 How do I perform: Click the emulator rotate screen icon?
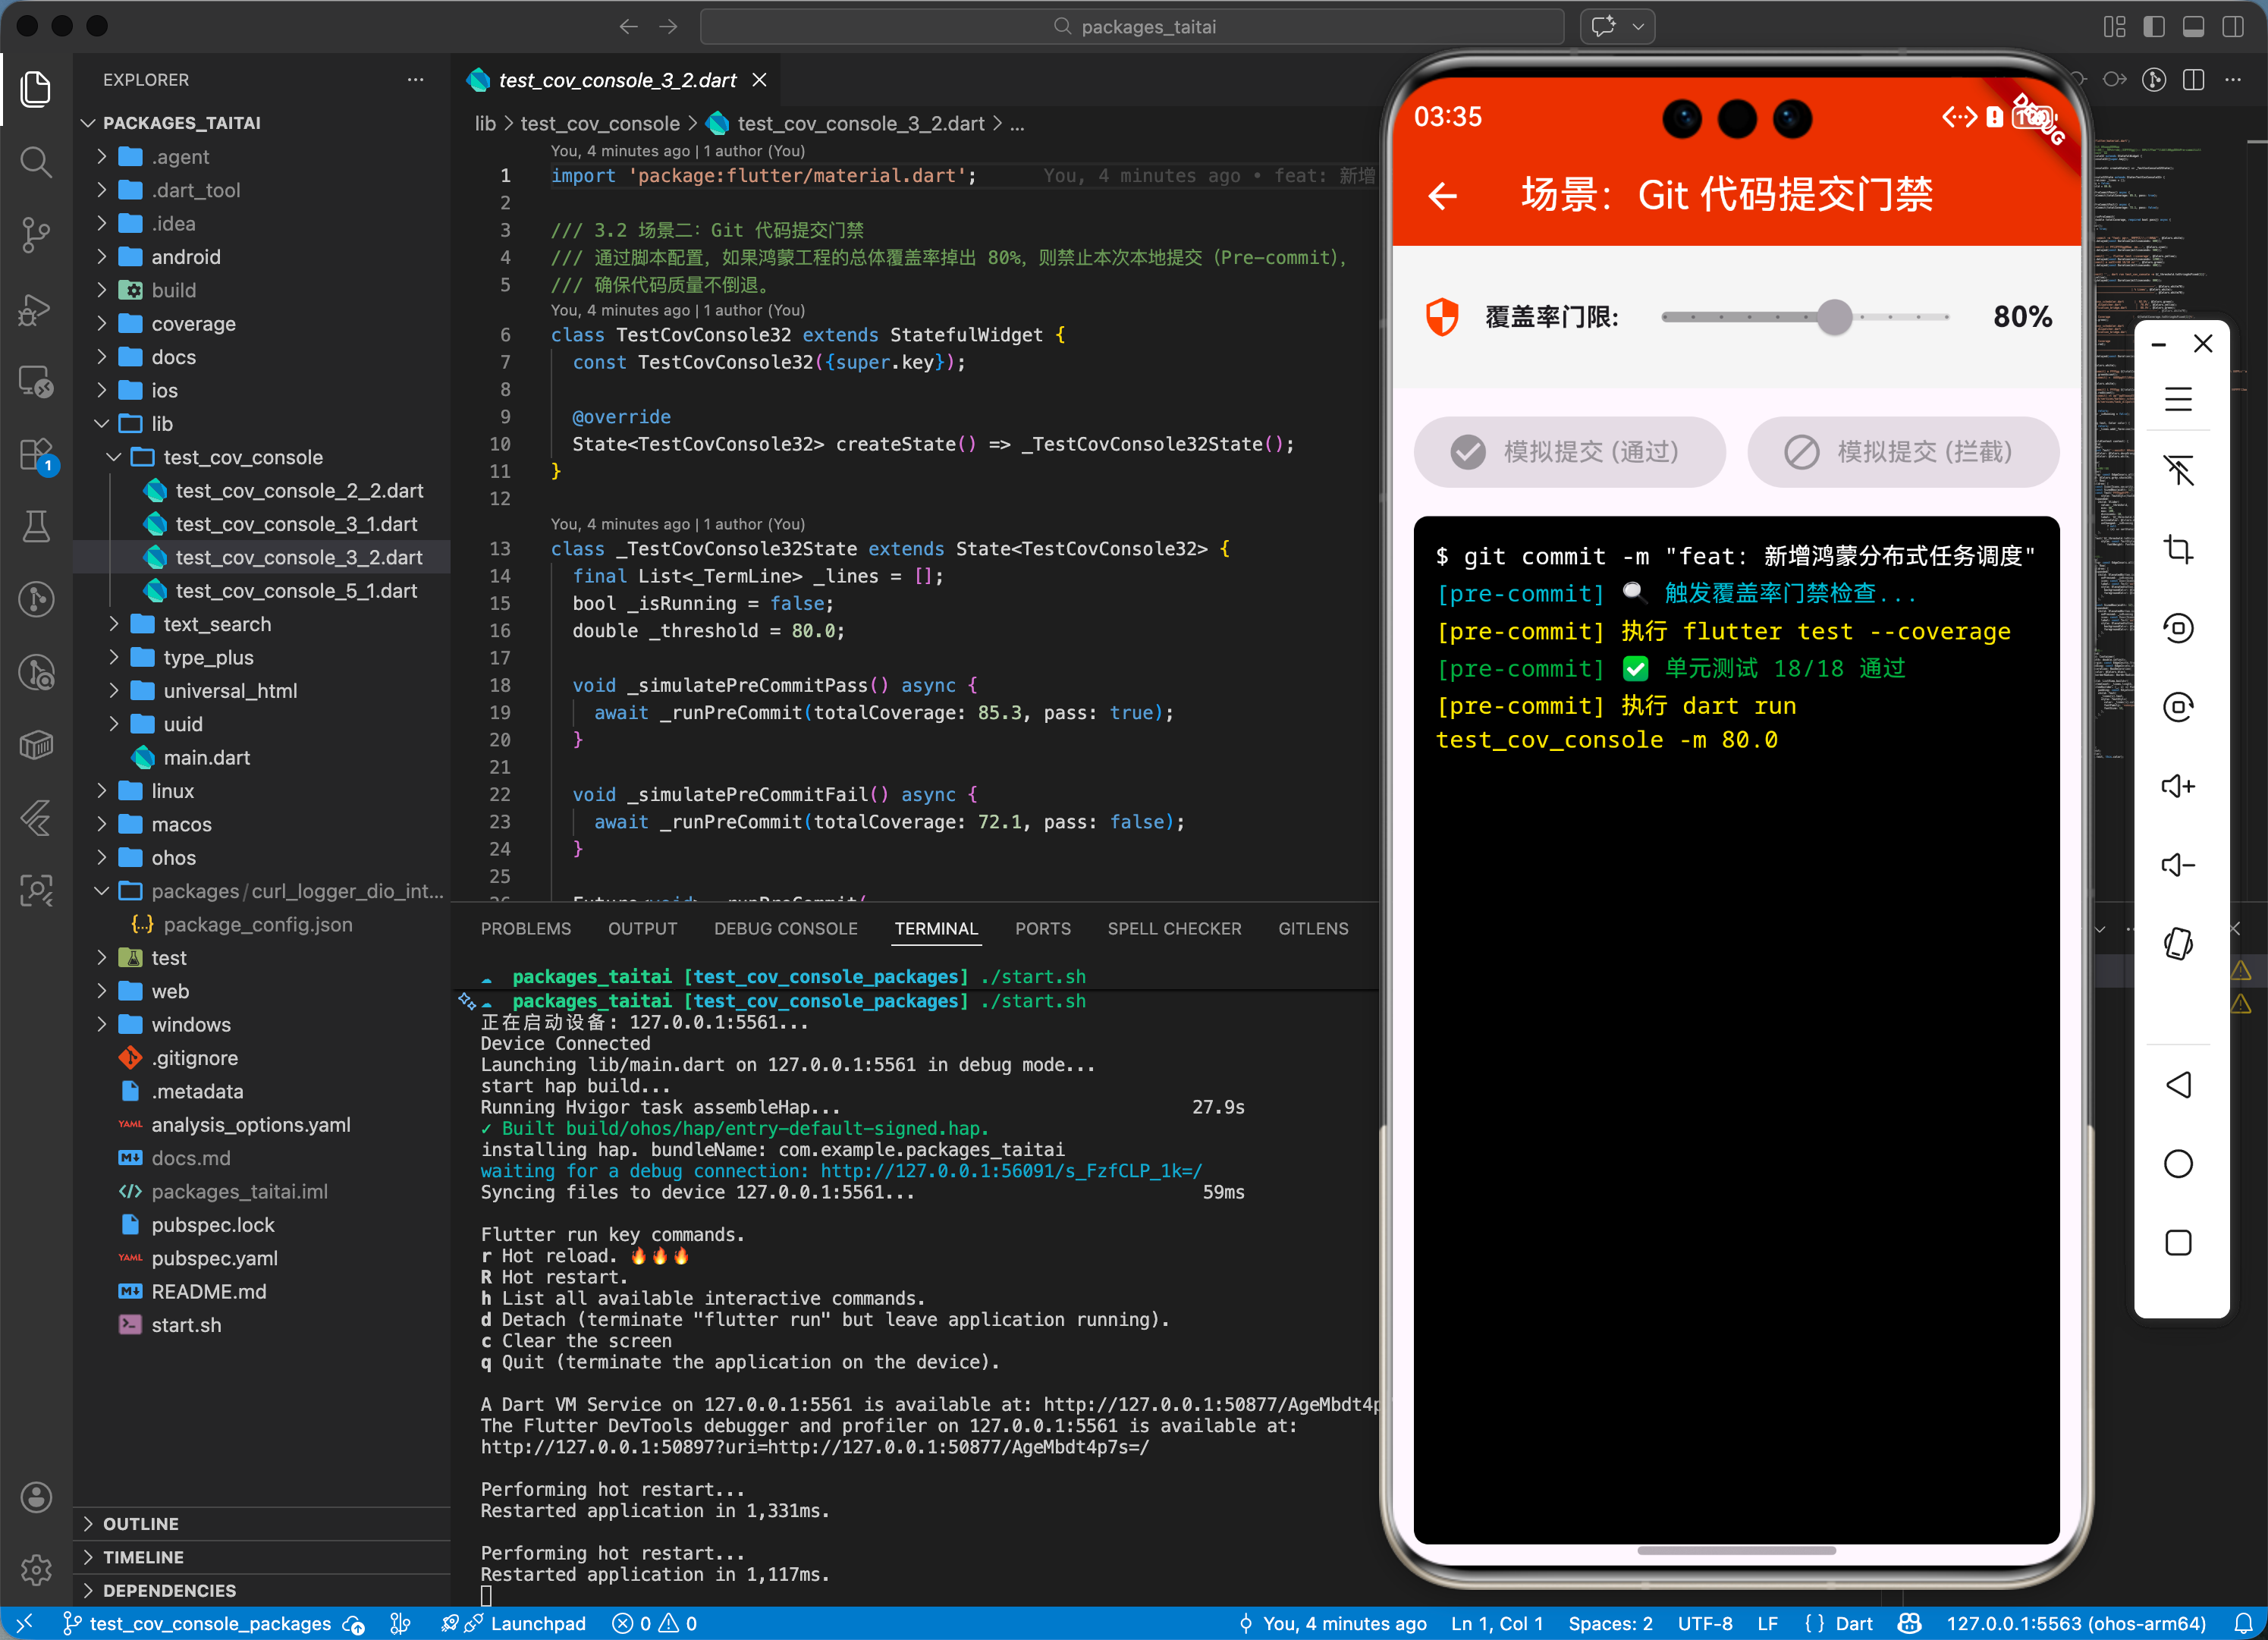tap(2178, 943)
